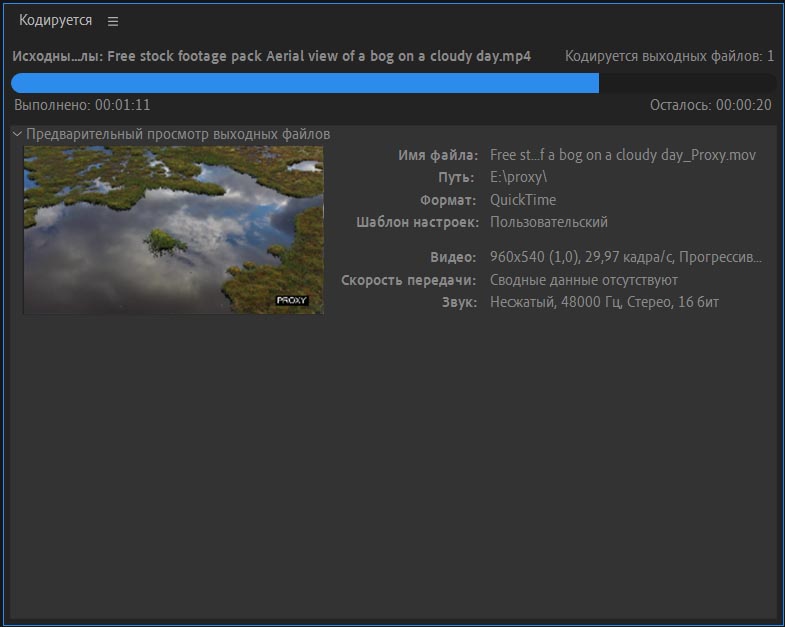This screenshot has width=785, height=627.
Task: Click the audio details Несжатый, 48000 Гц line
Action: [x=604, y=302]
